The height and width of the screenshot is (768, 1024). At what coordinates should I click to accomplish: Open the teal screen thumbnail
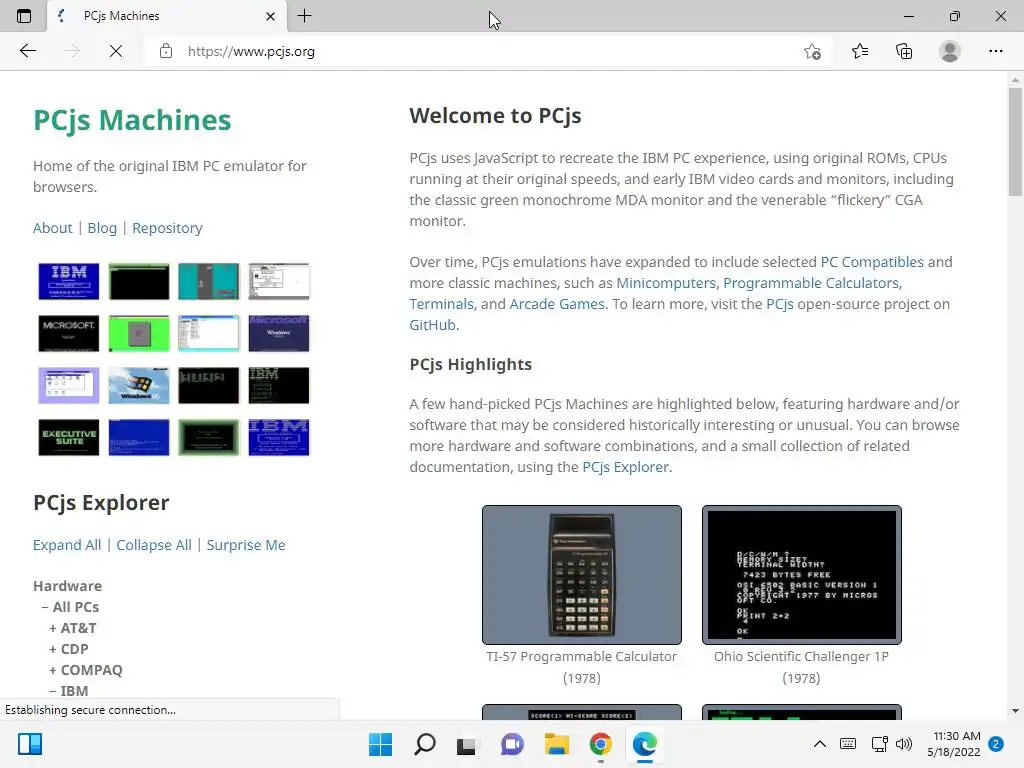coord(208,281)
